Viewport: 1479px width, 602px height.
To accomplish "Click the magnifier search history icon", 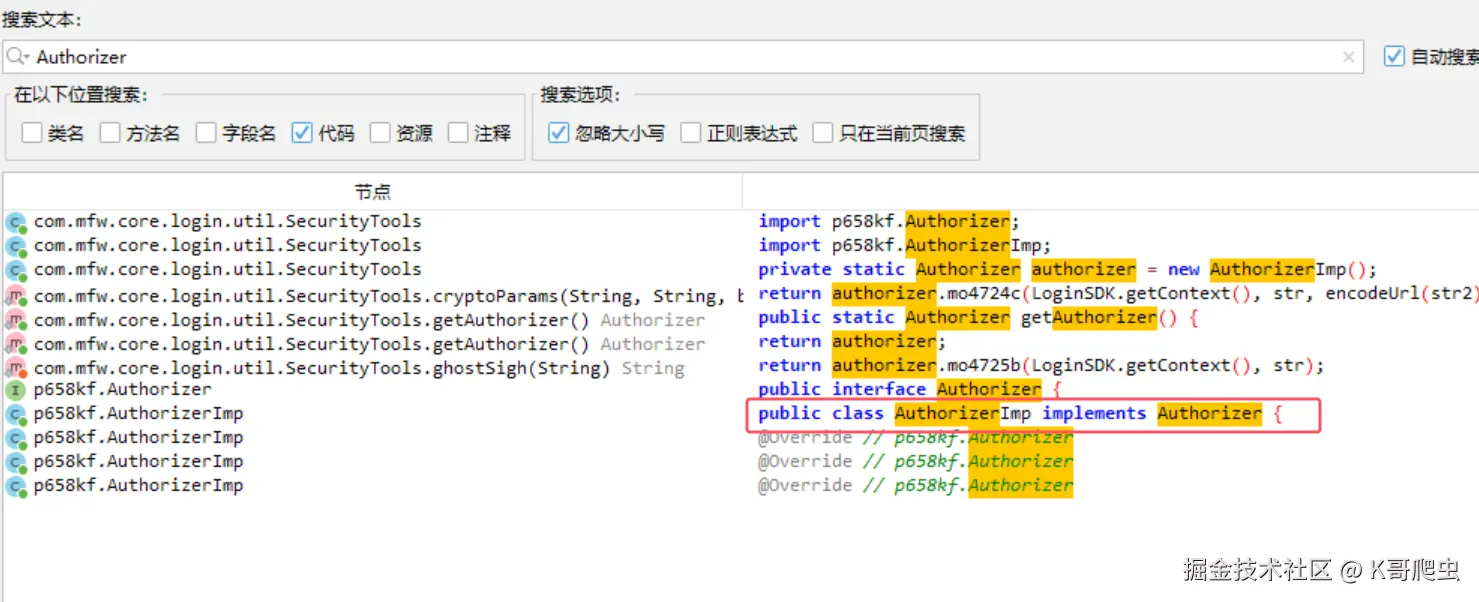I will 17,57.
